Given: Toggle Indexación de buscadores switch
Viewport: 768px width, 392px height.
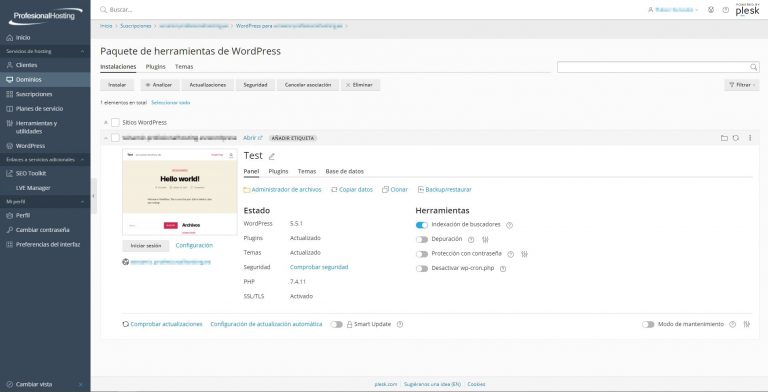Looking at the screenshot, I should [x=422, y=225].
